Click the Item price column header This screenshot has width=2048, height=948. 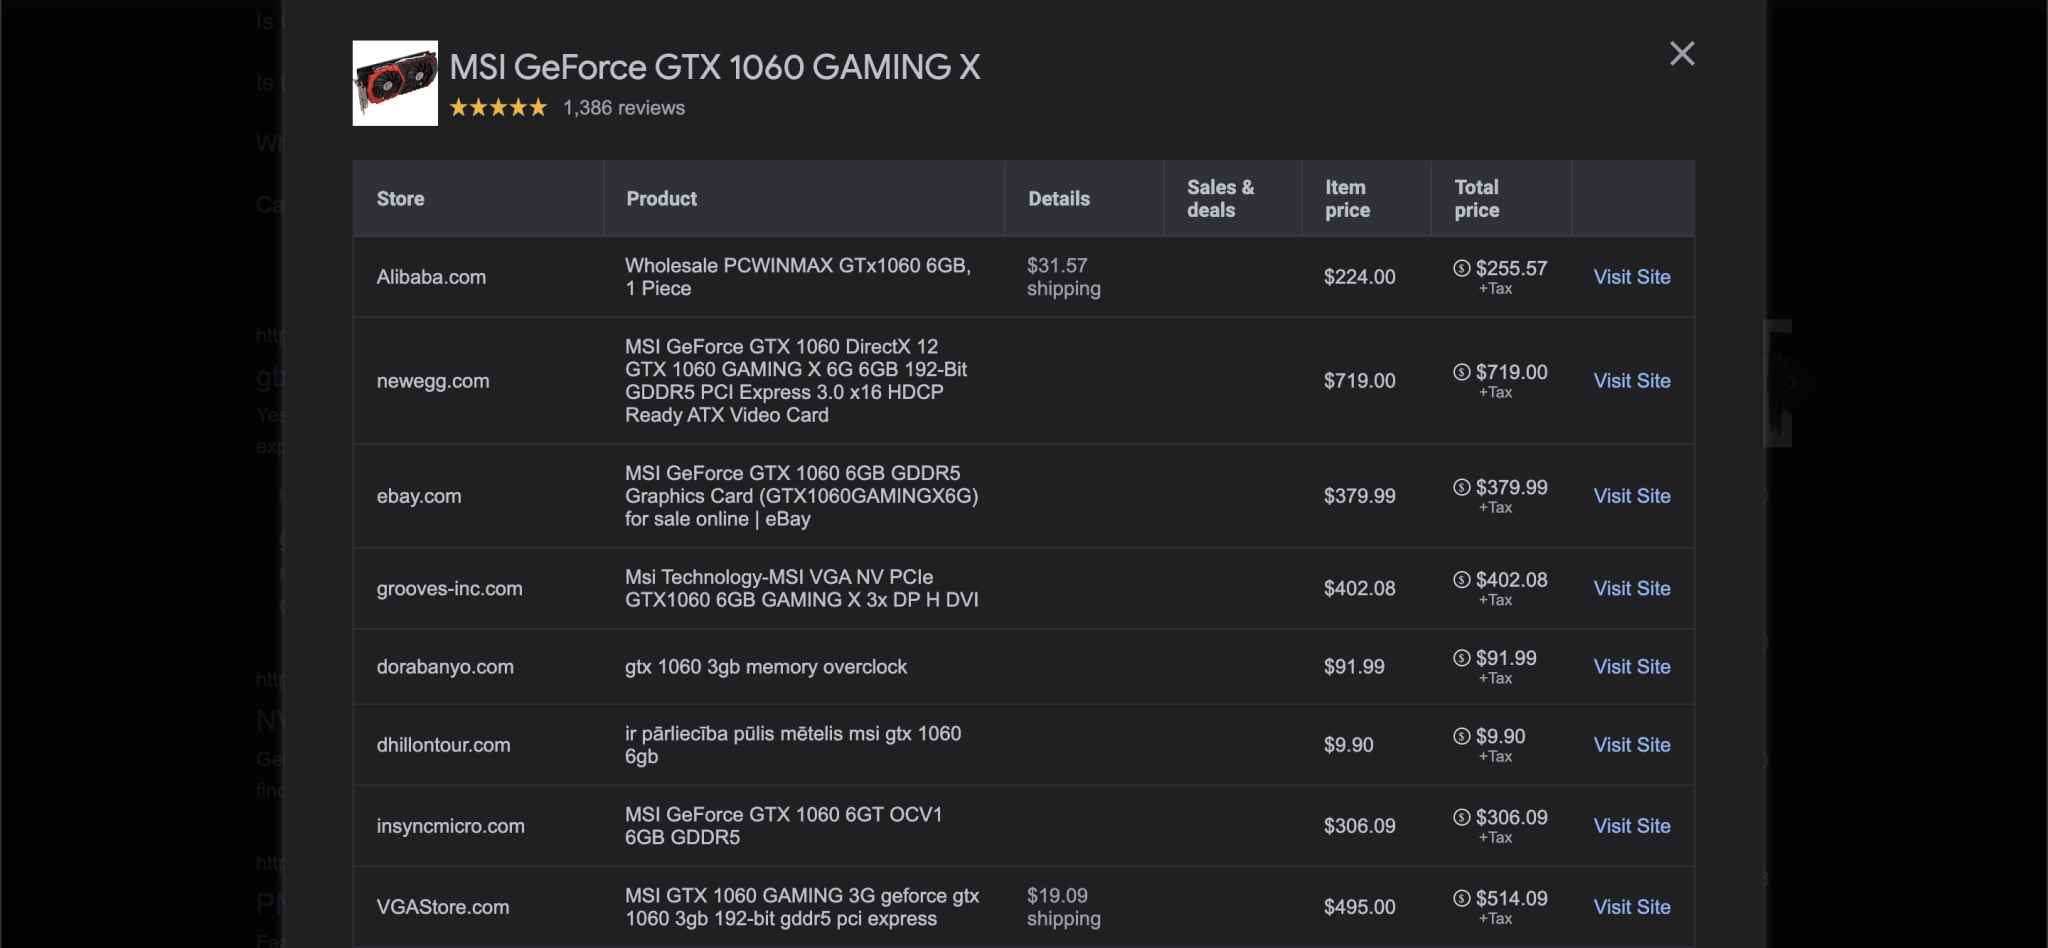coord(1346,198)
